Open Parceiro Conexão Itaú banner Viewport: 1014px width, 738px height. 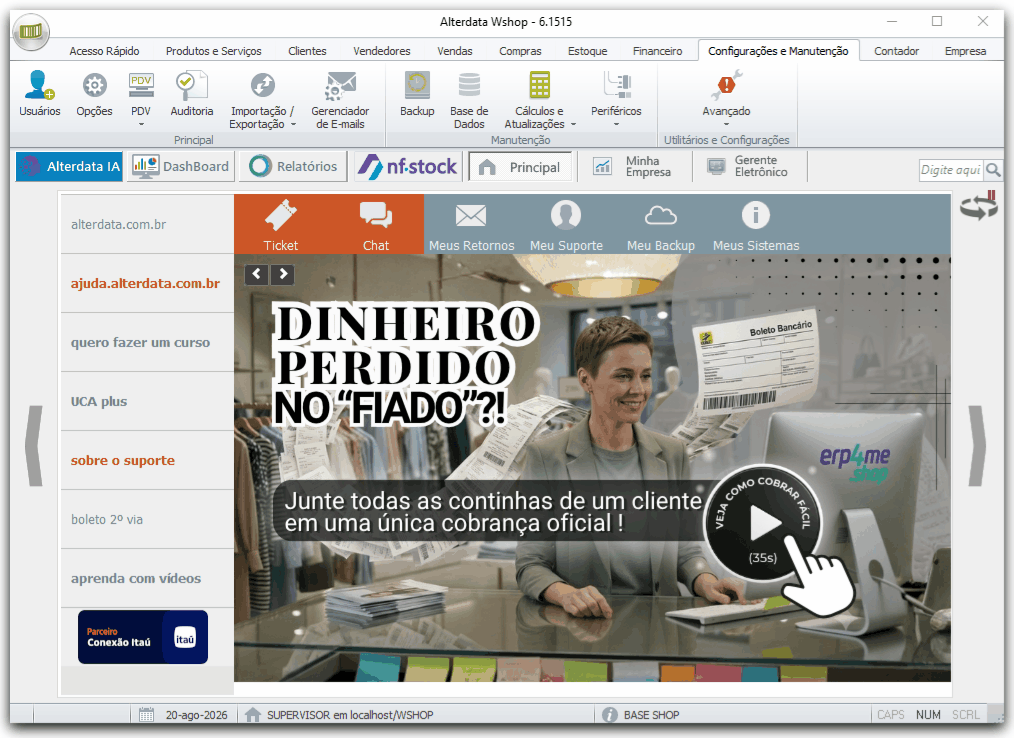(143, 637)
